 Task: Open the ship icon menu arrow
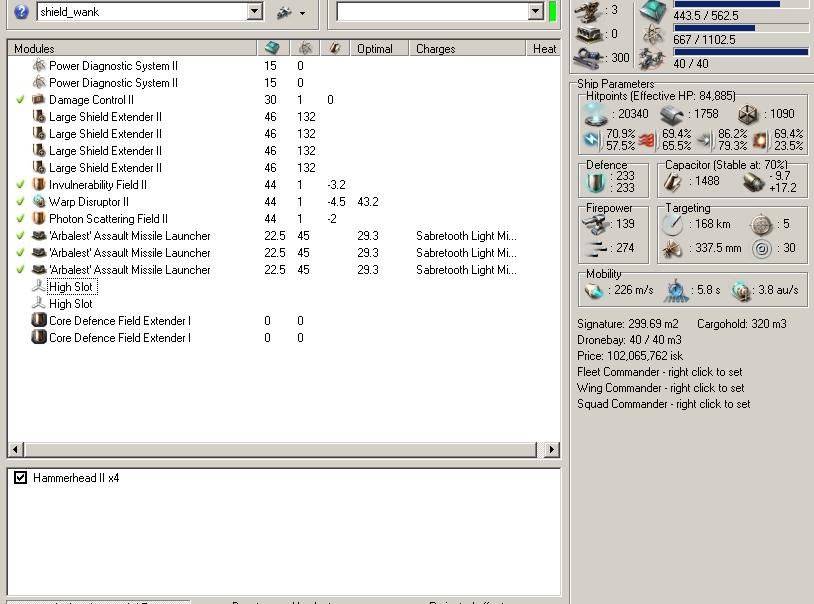pos(303,13)
